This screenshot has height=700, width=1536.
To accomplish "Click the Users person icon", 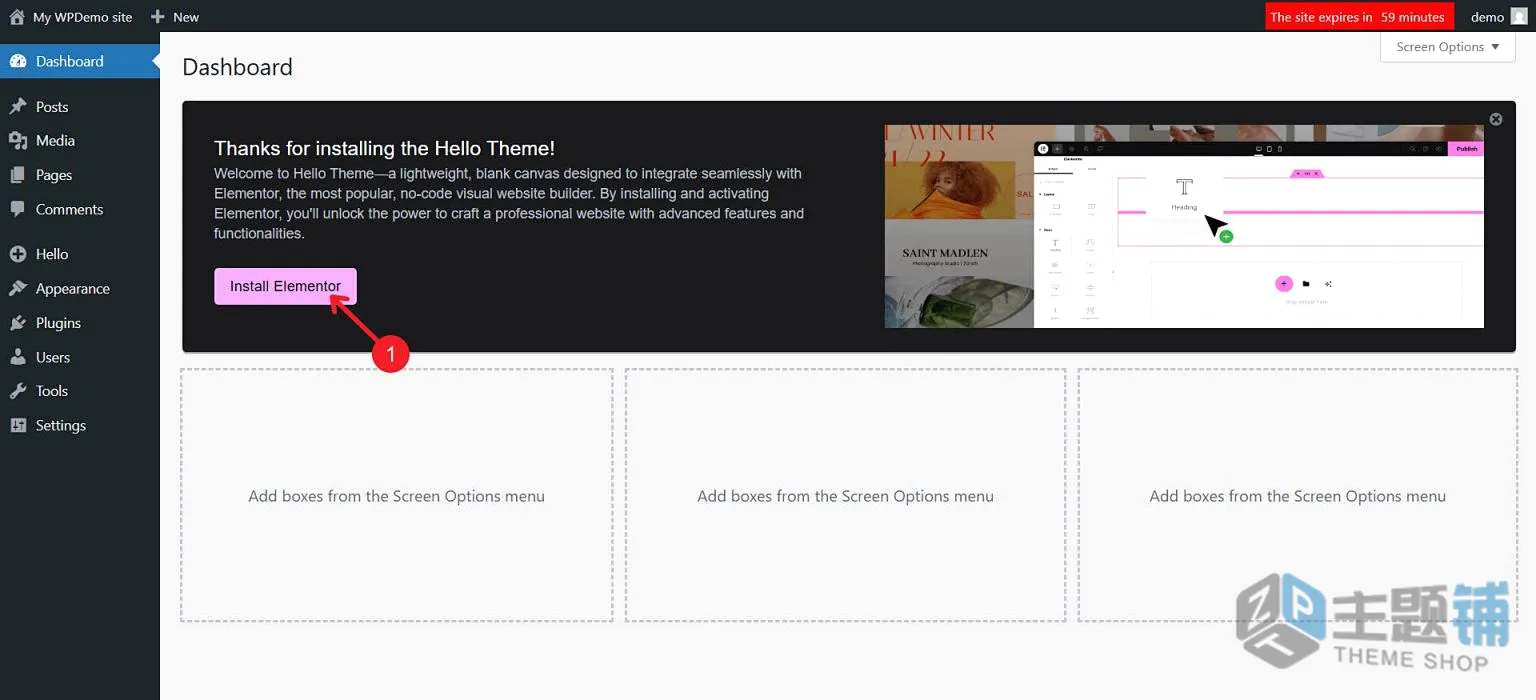I will point(18,357).
